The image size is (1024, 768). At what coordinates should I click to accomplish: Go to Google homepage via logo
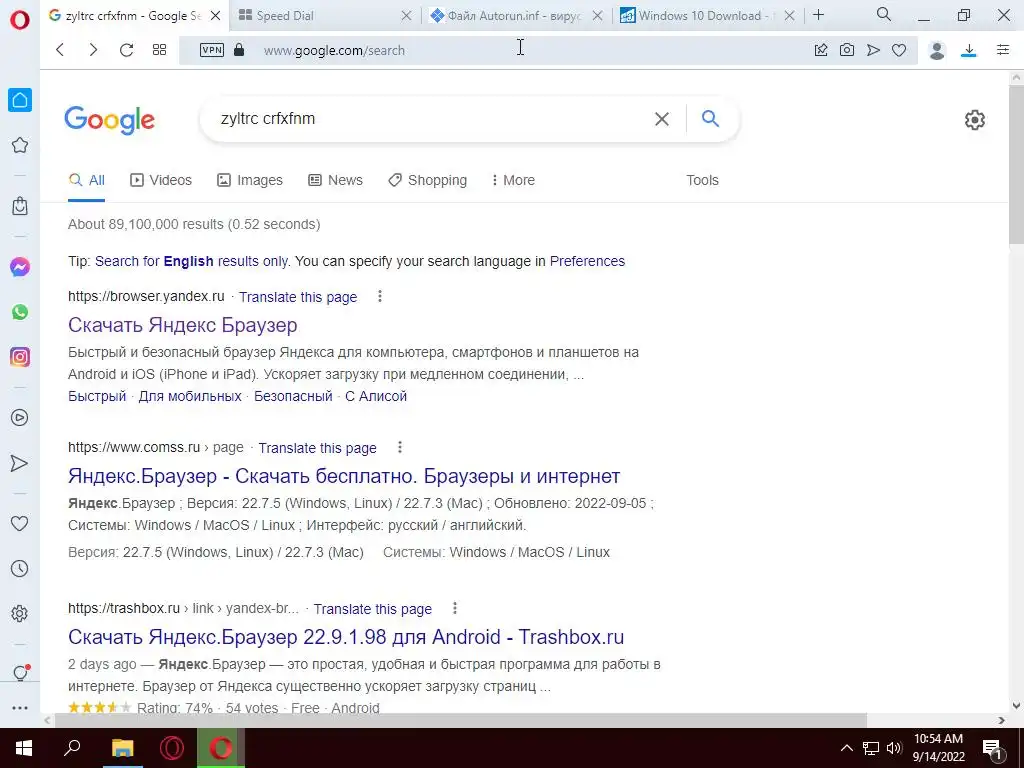[110, 120]
